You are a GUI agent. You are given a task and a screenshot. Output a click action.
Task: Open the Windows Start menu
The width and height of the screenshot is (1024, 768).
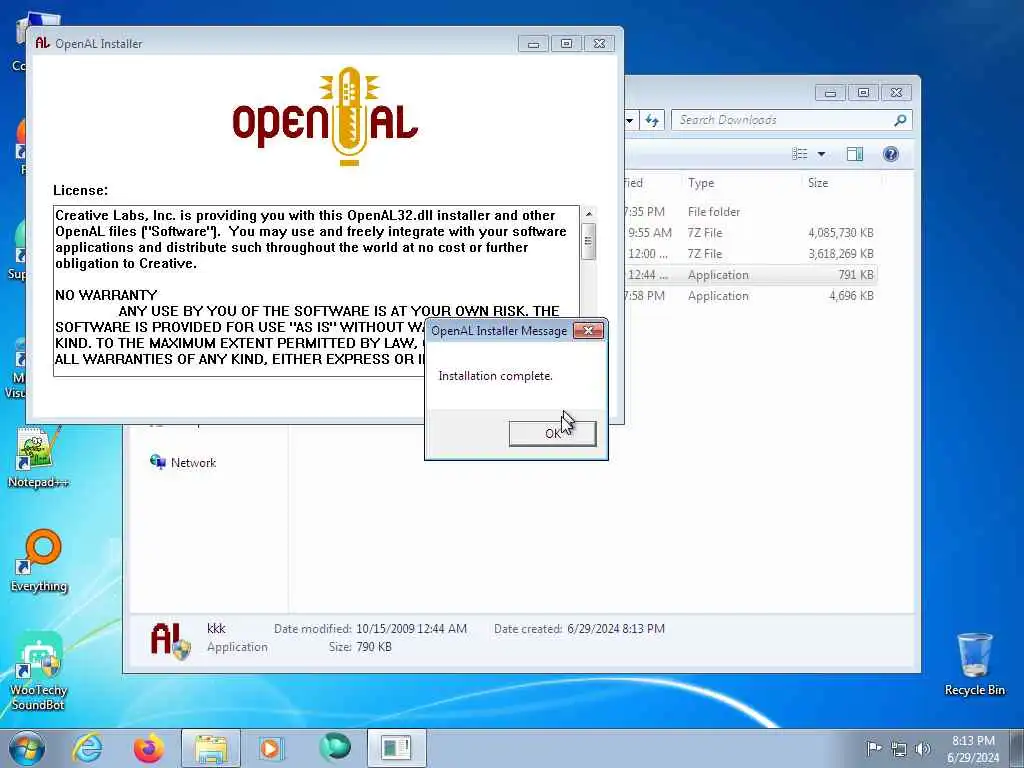pyautogui.click(x=26, y=748)
